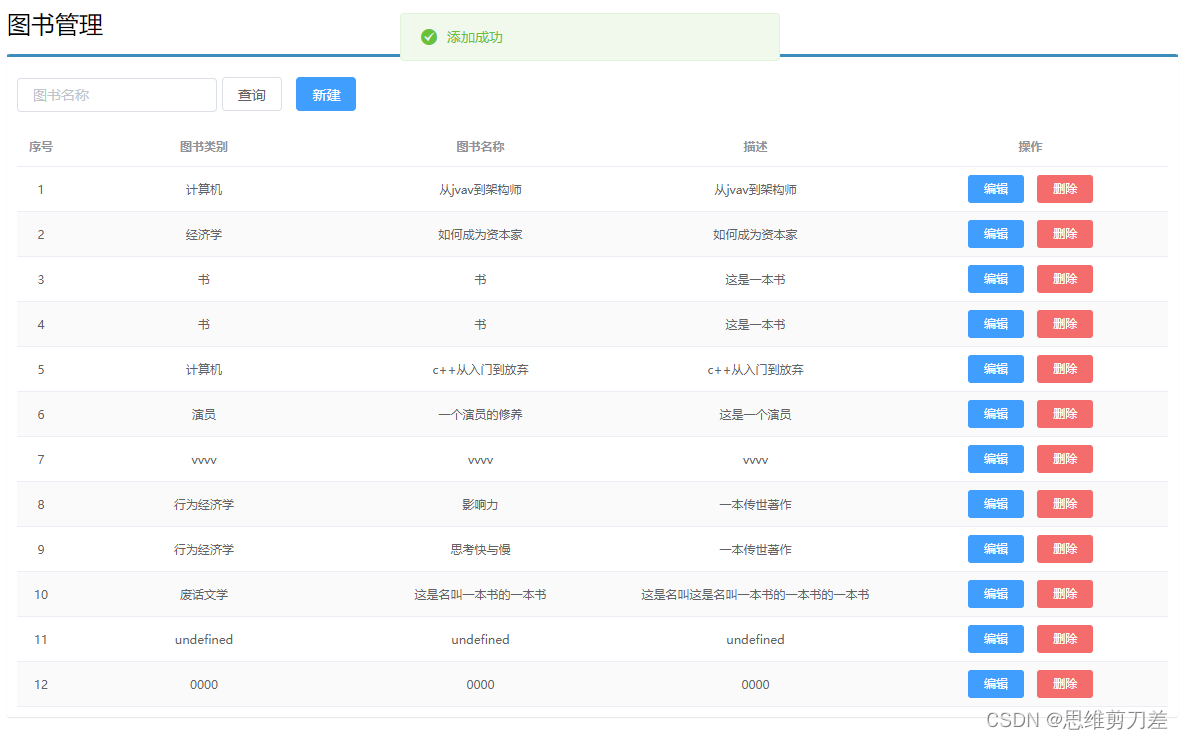Edit the entry 一个演员的修养

(995, 413)
